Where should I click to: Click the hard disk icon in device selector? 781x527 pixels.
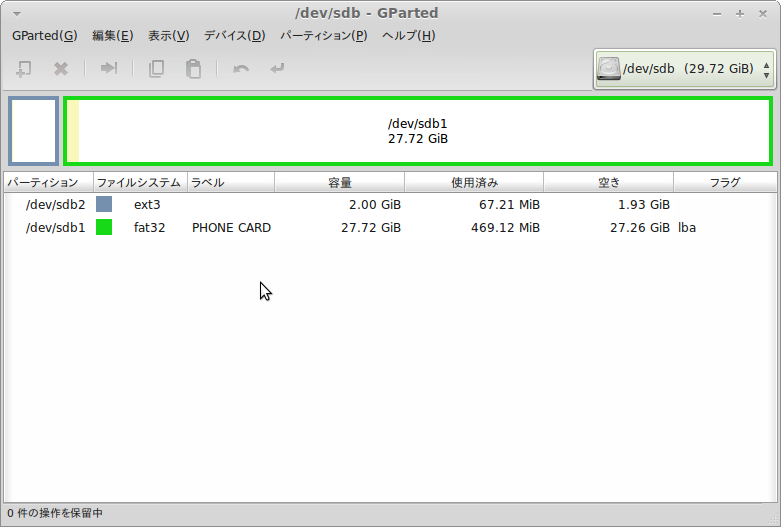609,69
